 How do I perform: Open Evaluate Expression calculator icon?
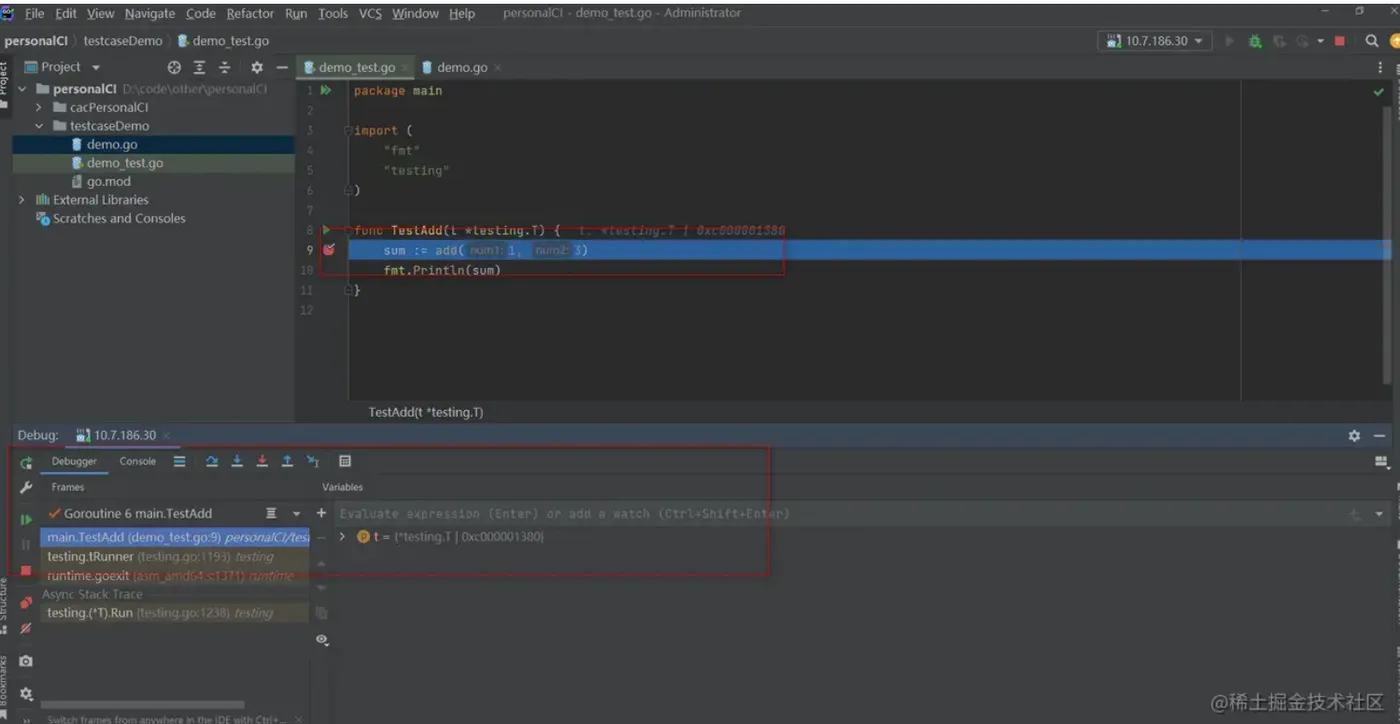click(345, 461)
